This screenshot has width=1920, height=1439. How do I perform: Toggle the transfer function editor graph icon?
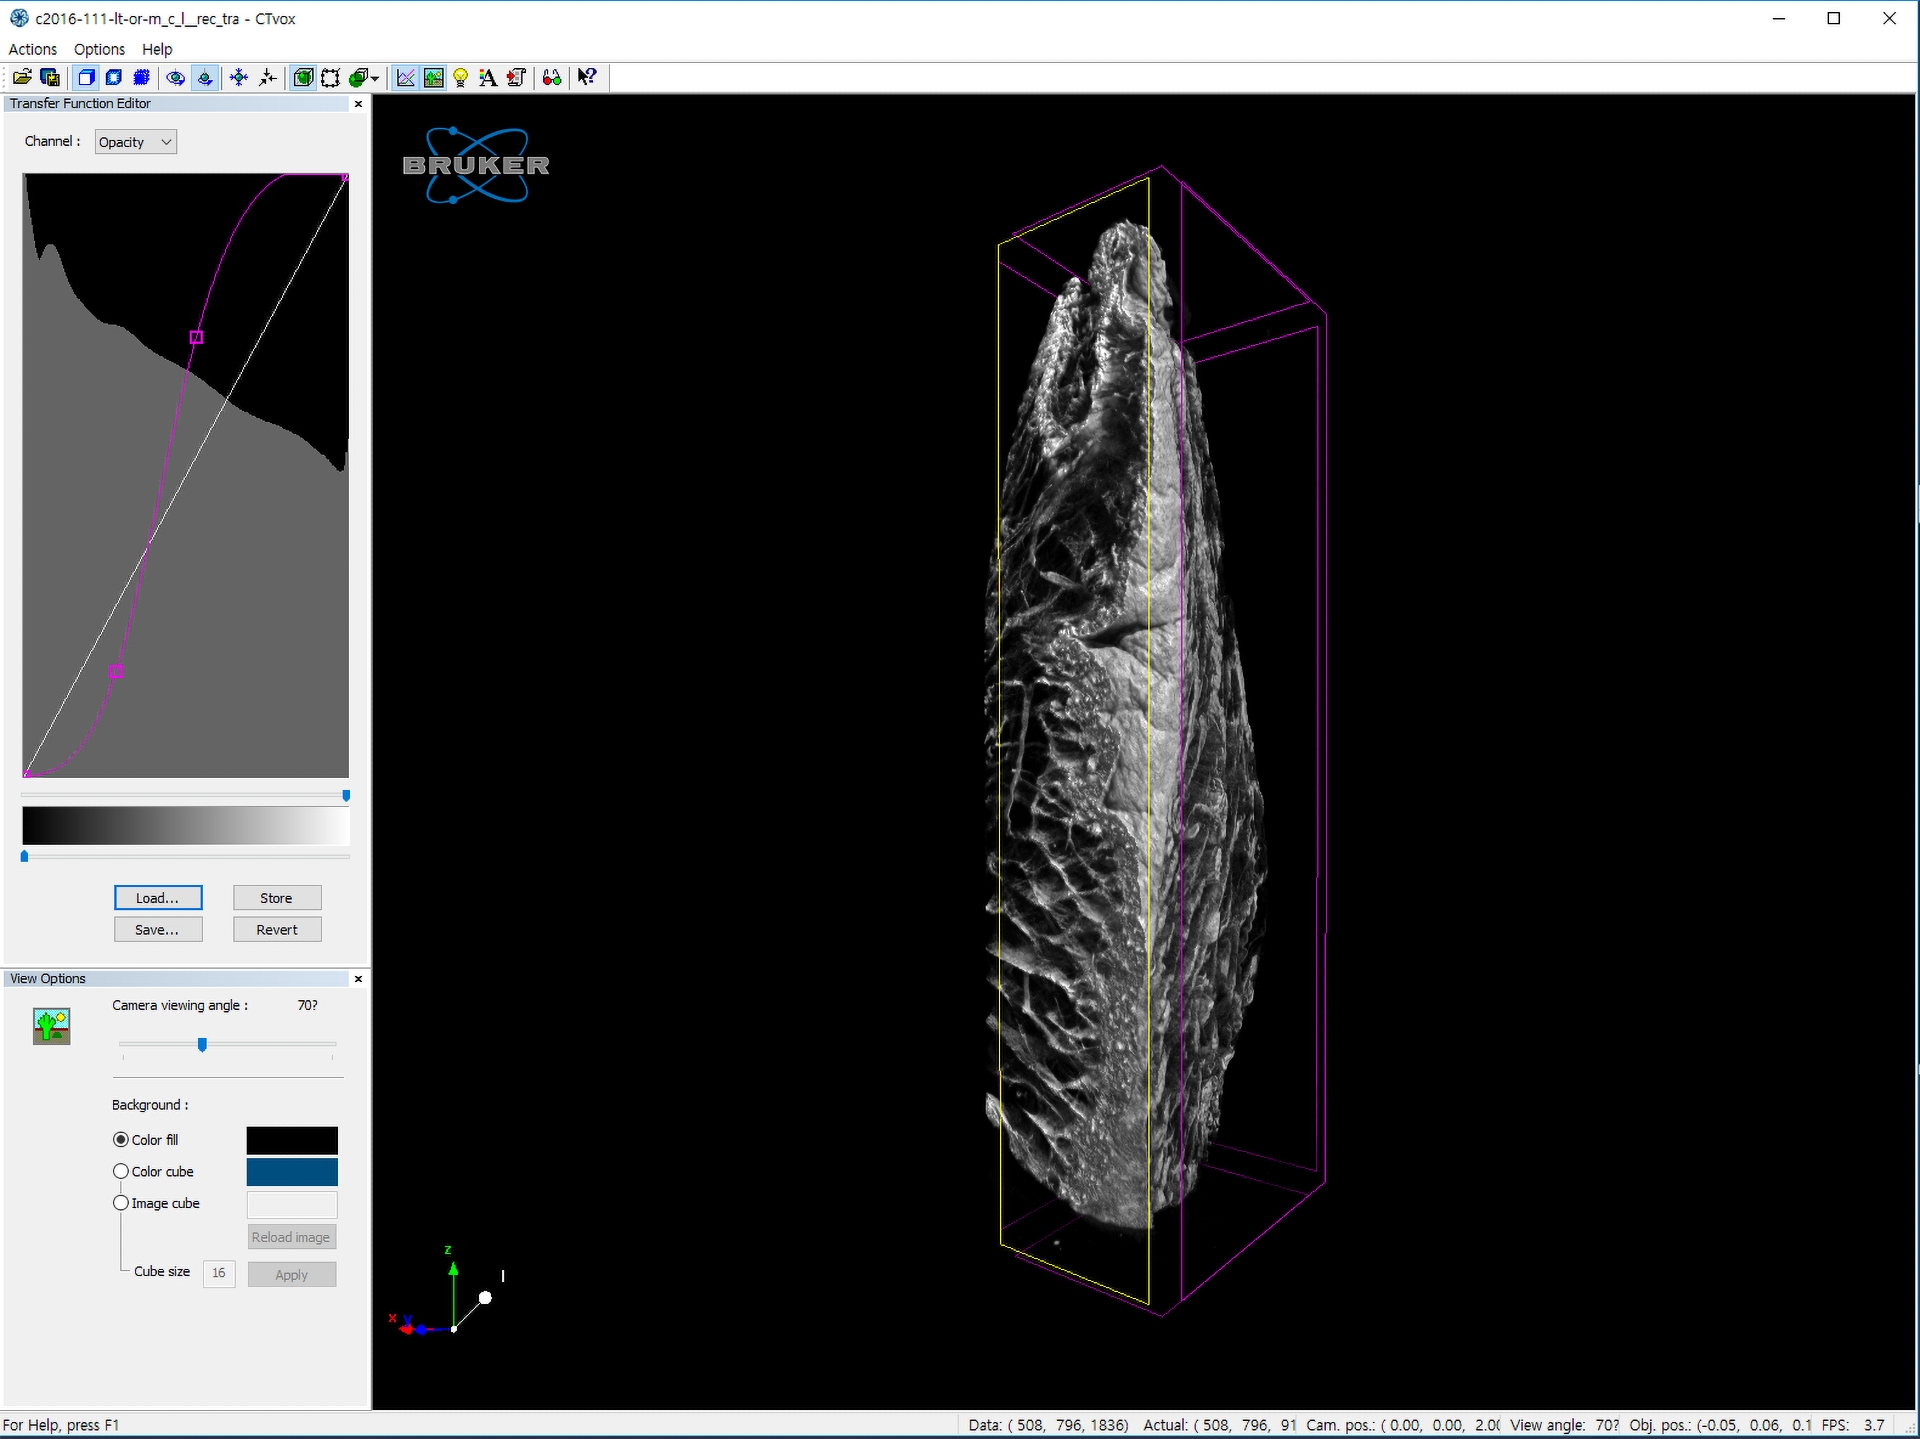pyautogui.click(x=405, y=77)
